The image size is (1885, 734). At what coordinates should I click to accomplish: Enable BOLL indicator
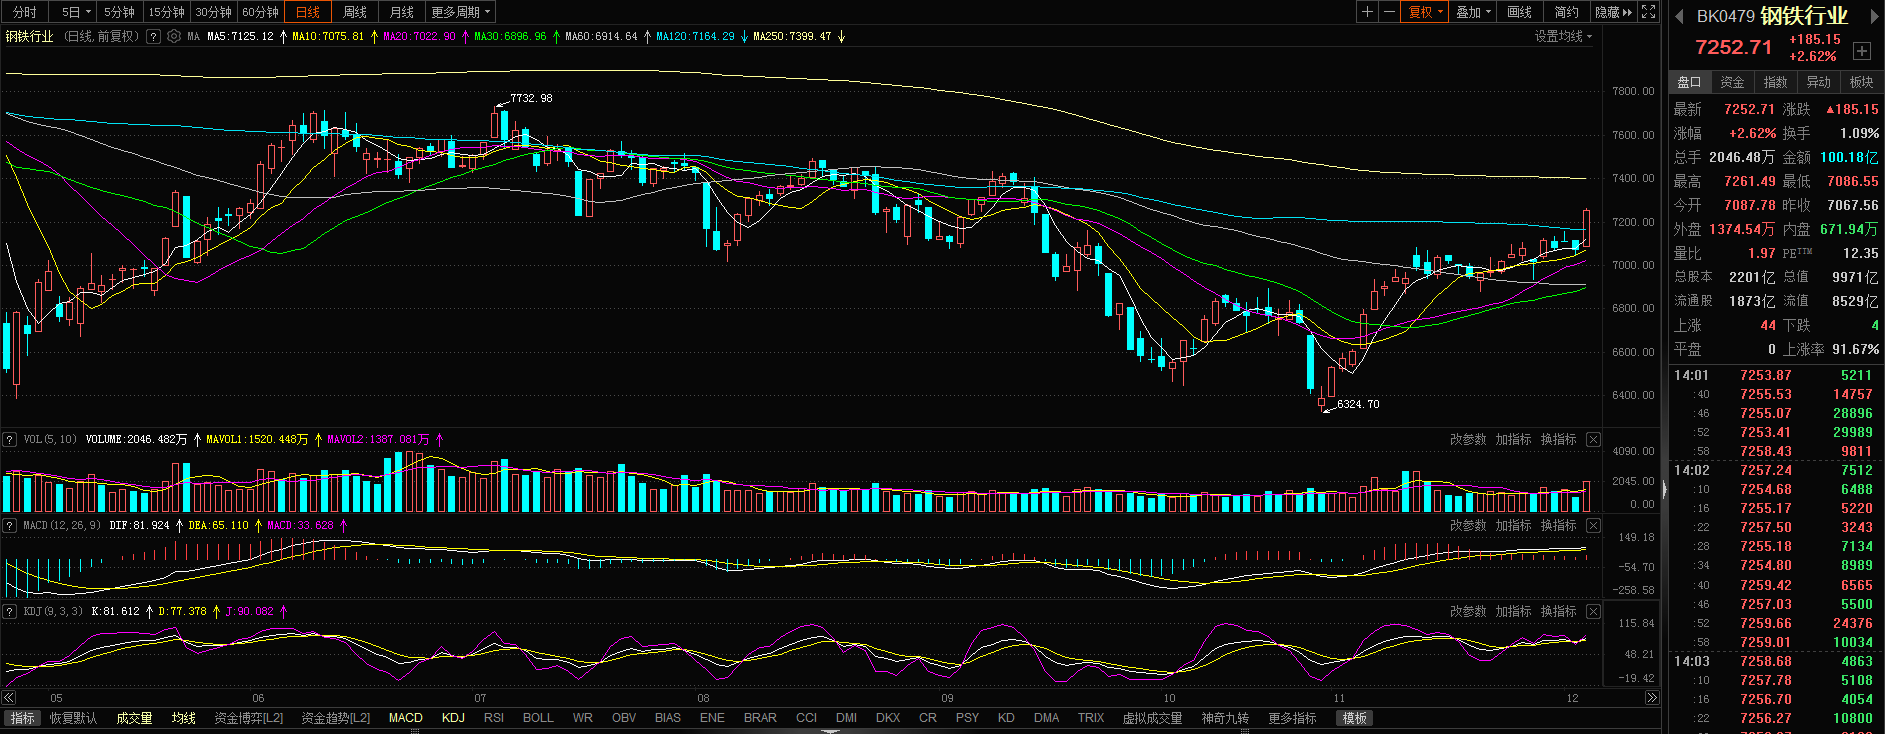point(538,718)
